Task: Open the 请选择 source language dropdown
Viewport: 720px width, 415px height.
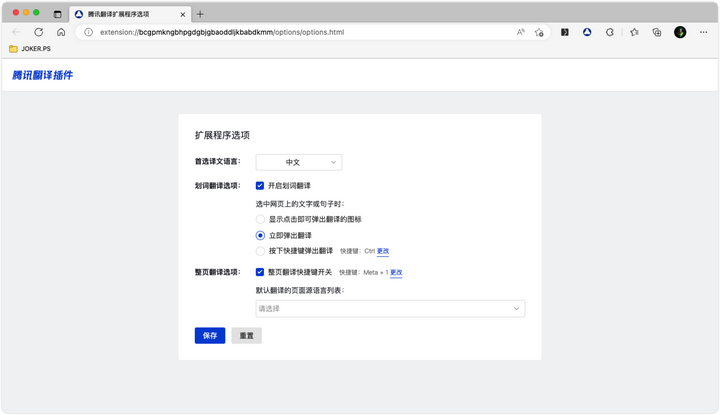Action: pyautogui.click(x=390, y=308)
